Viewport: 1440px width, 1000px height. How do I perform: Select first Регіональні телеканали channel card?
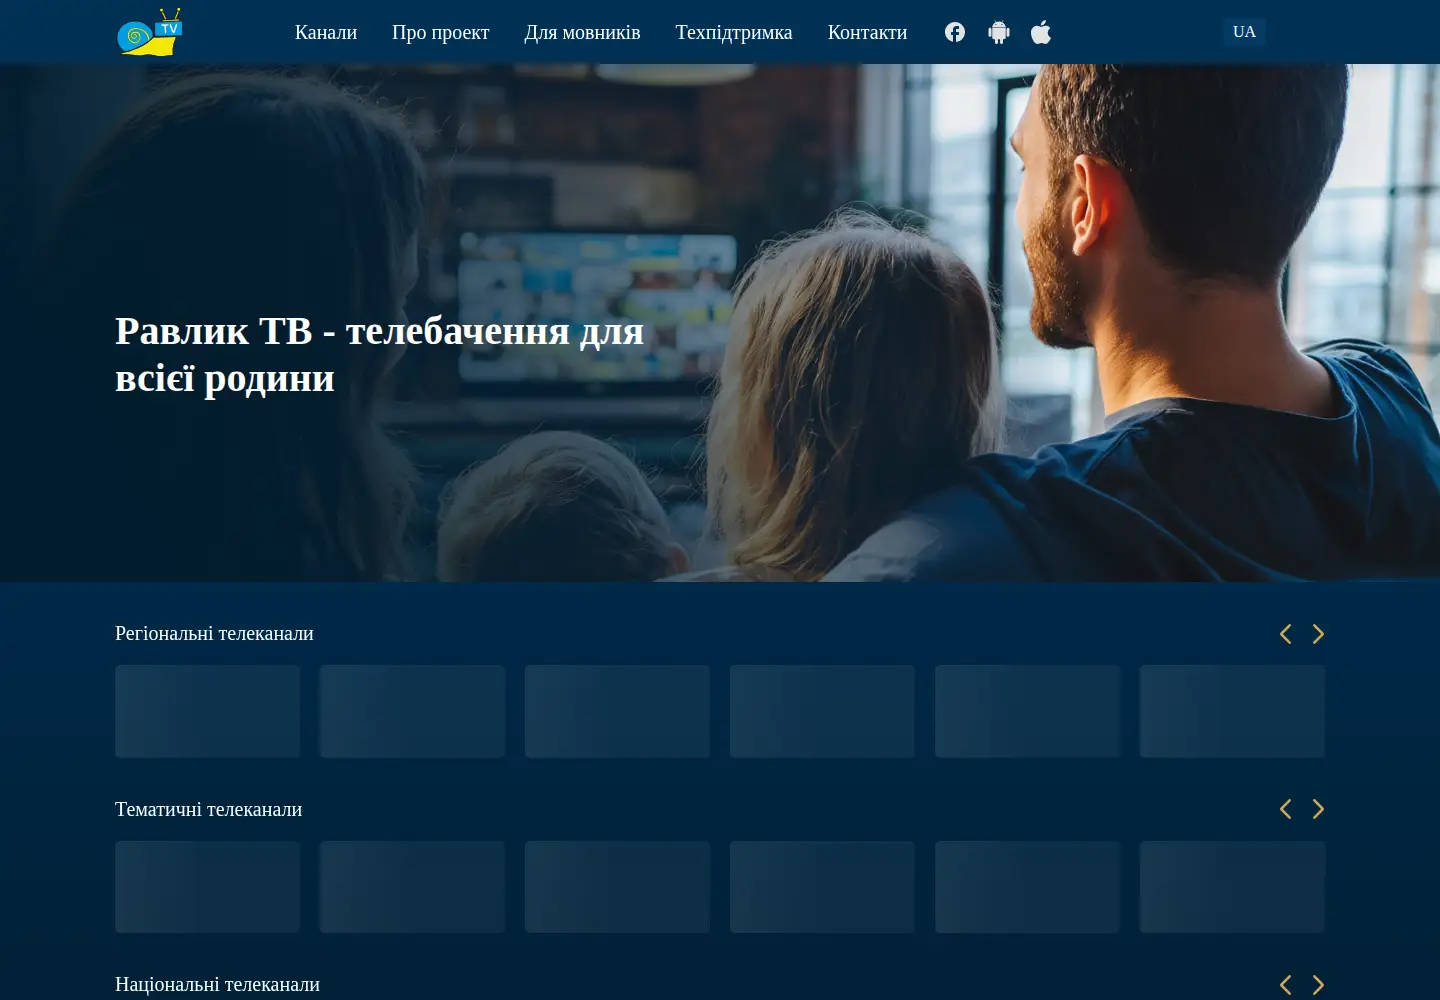(208, 711)
